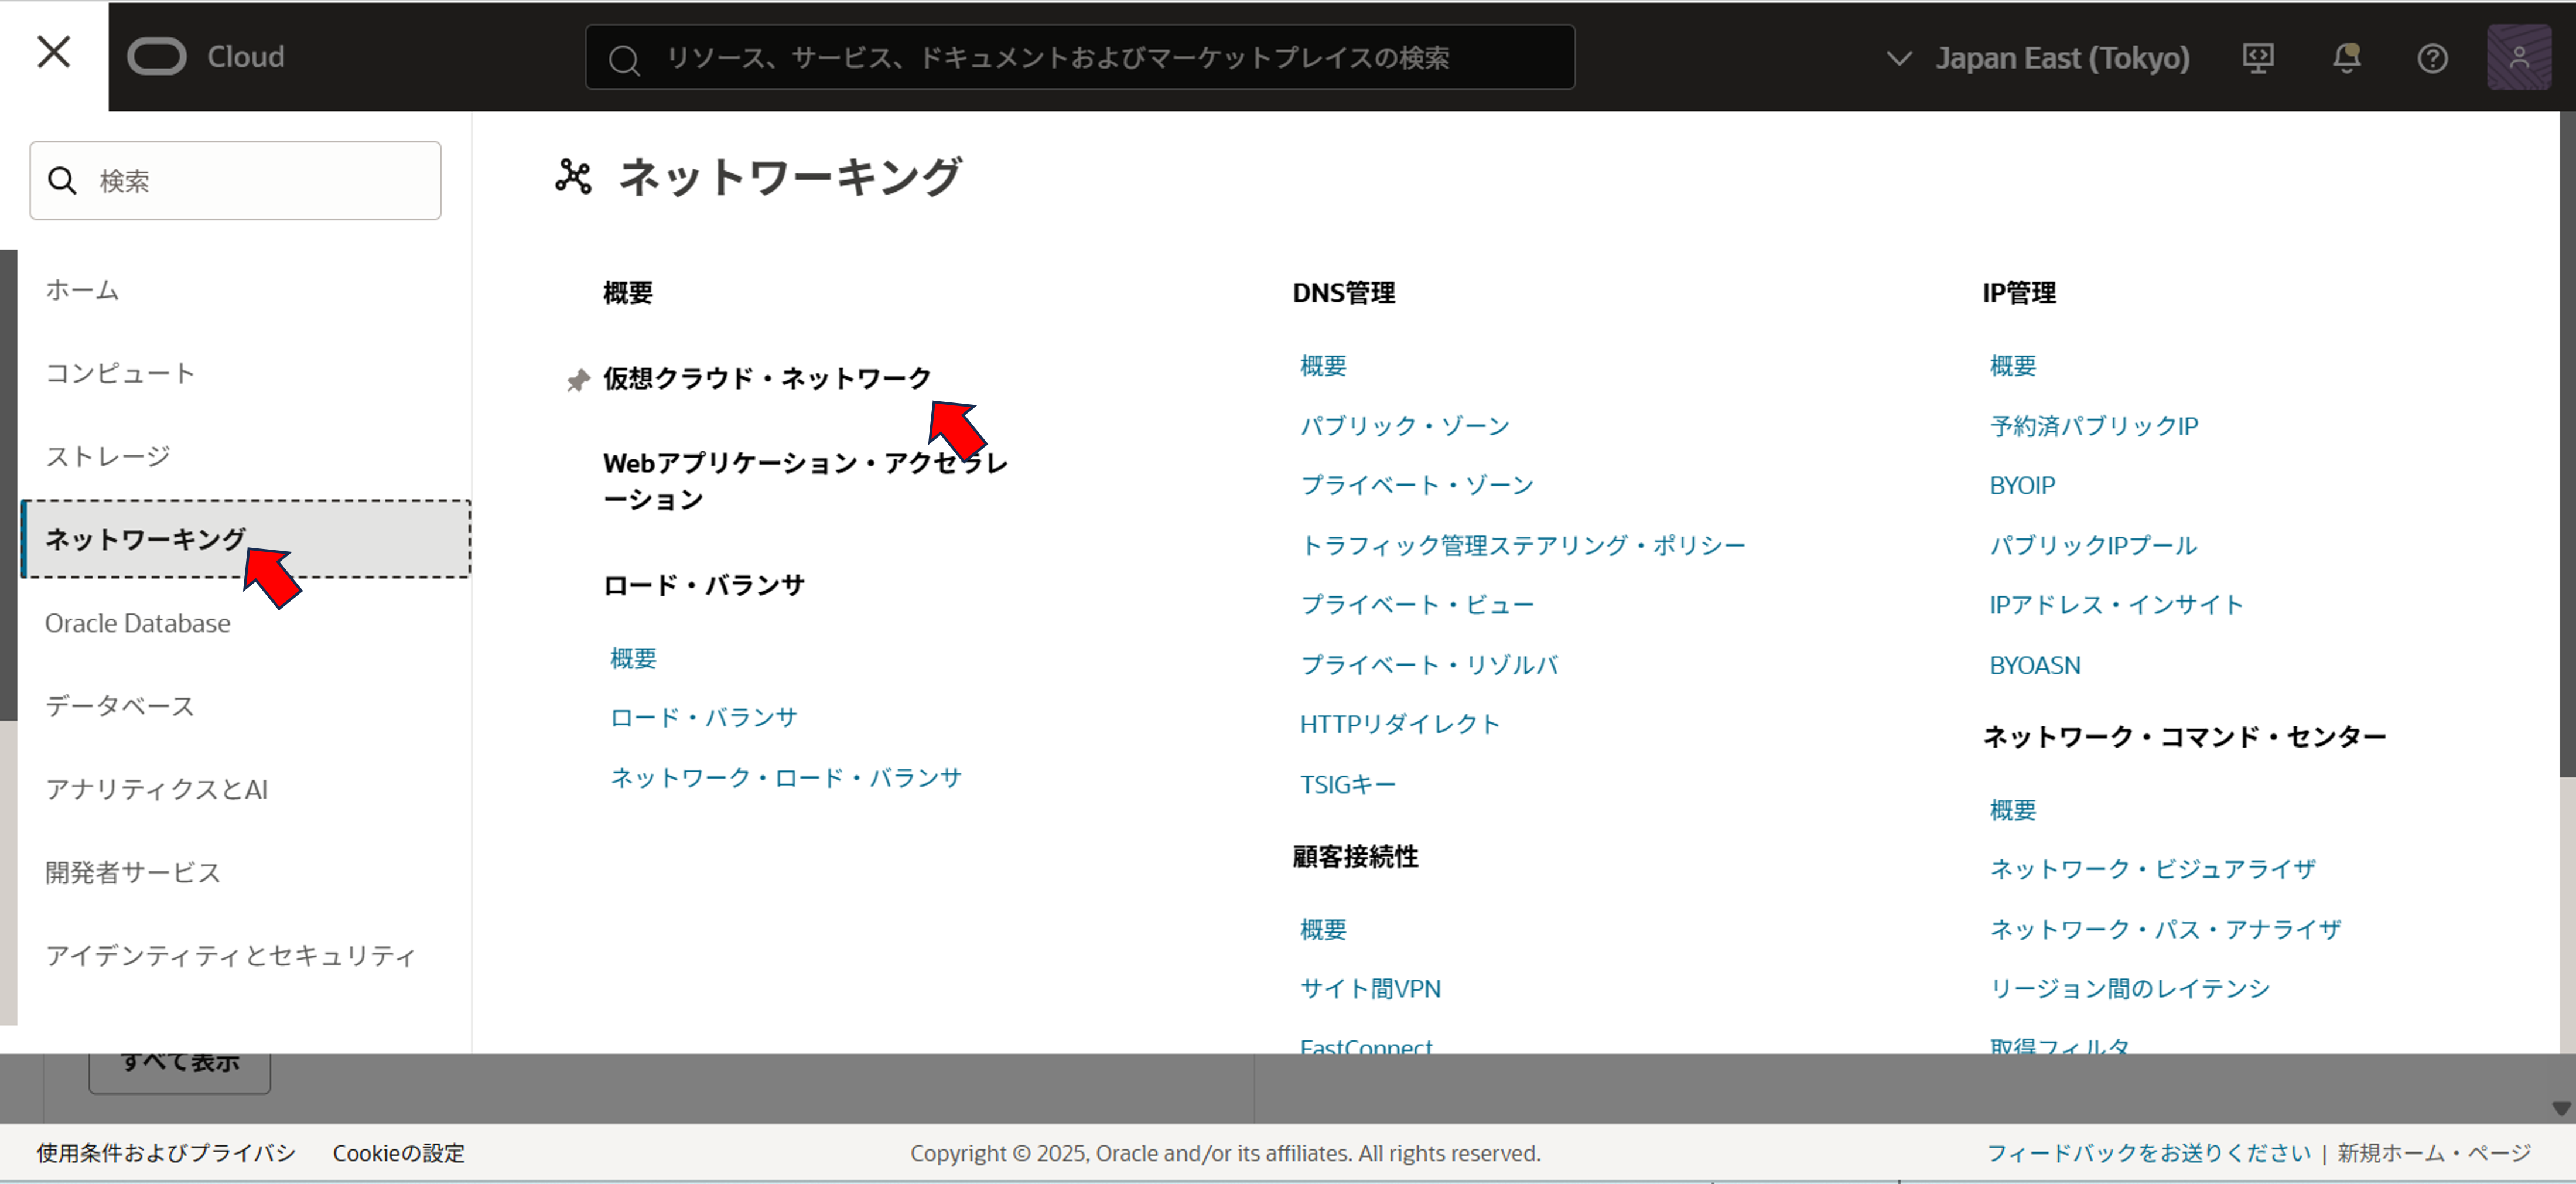The image size is (2576, 1184).
Task: Open ネットワーク・ビジュアライザ link
Action: point(2152,869)
